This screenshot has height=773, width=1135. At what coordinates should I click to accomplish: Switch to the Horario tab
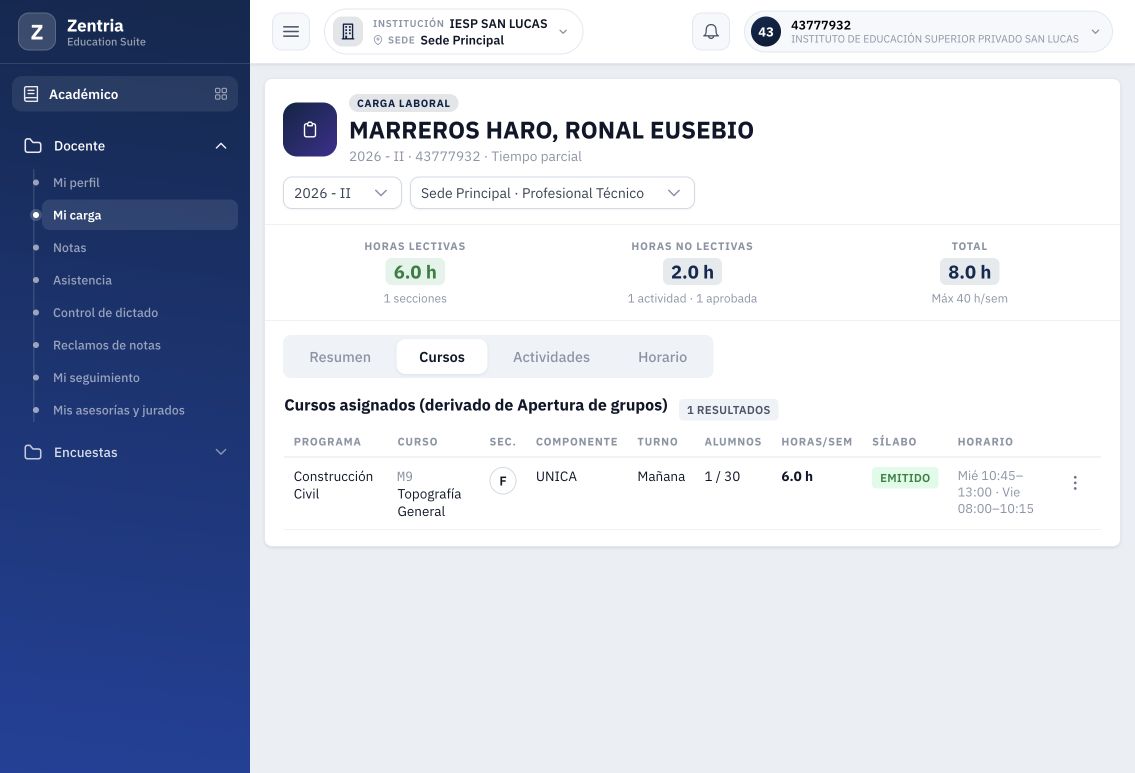tap(662, 357)
